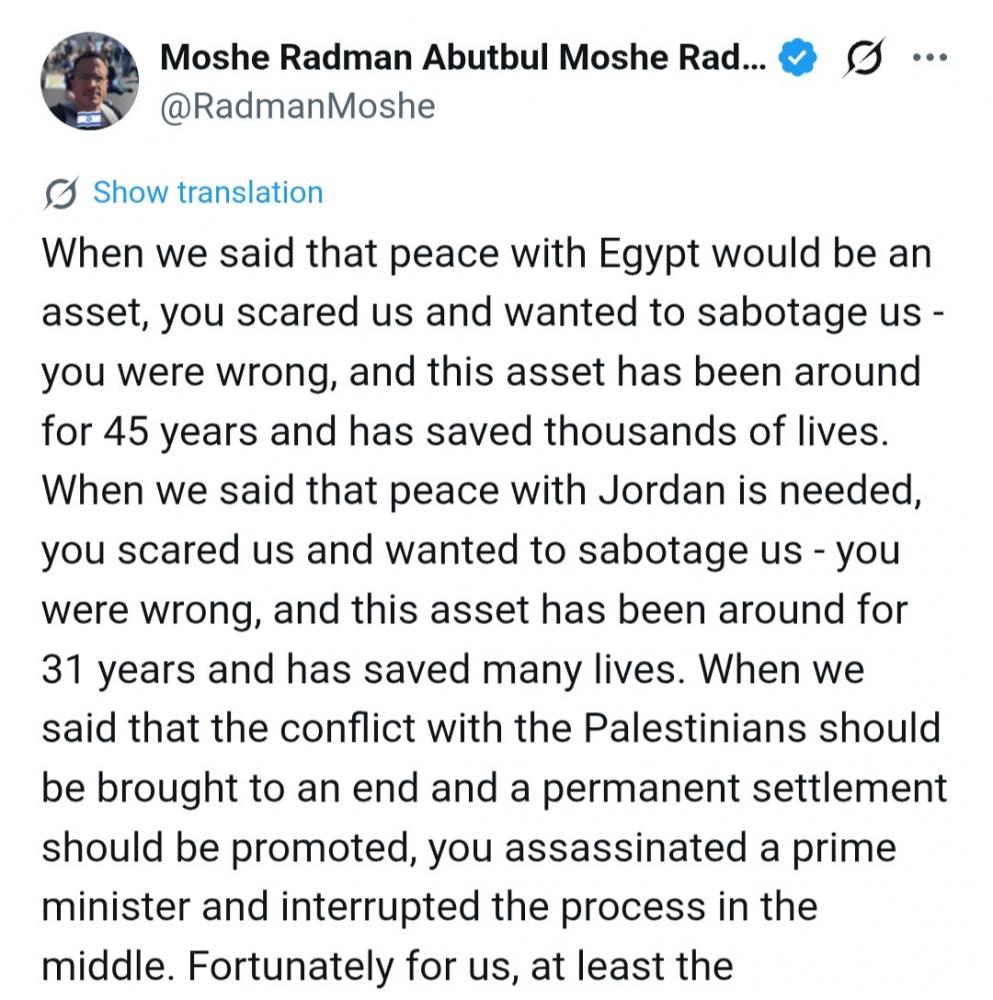Click the Israeli flag in the avatar
993x1000 pixels.
point(89,117)
